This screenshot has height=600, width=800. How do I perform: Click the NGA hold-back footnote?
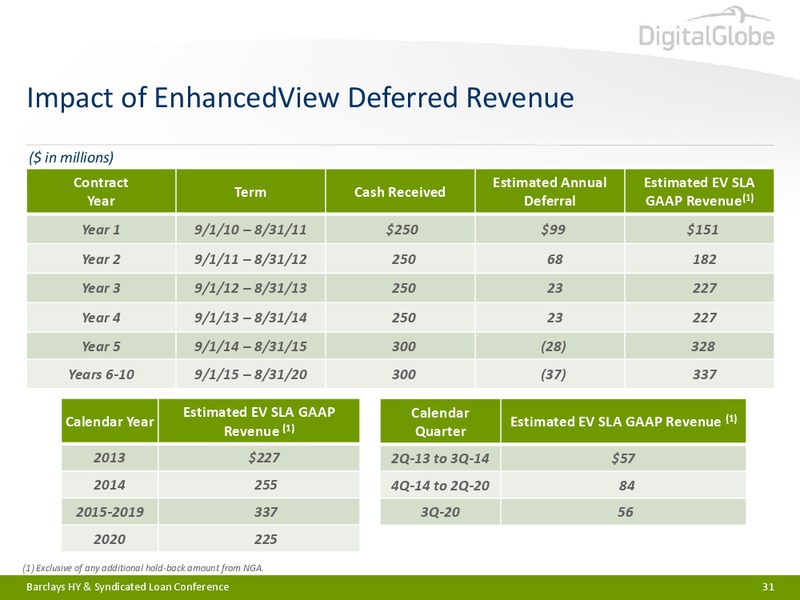(x=143, y=568)
